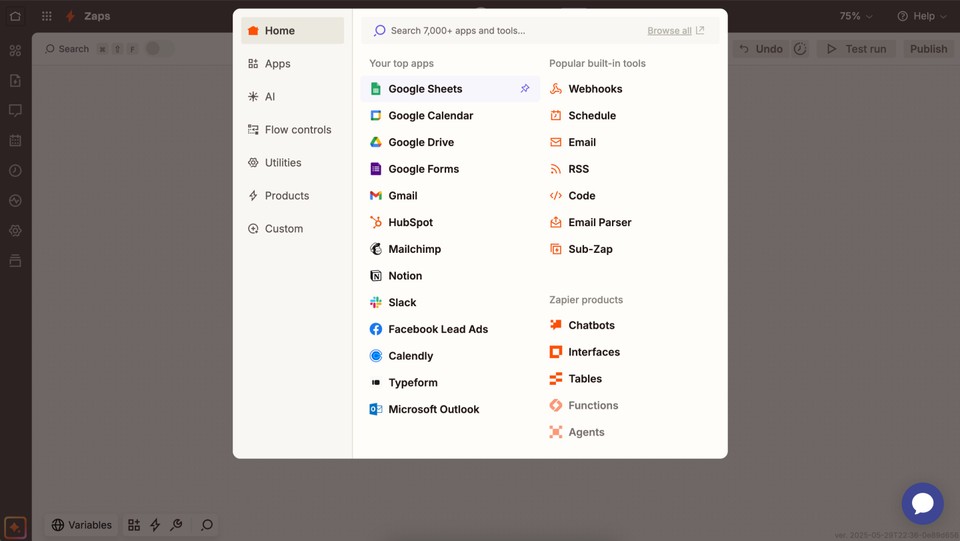Screen dimensions: 960x541
Task: Pick the Calendly app
Action: [x=449, y=356]
